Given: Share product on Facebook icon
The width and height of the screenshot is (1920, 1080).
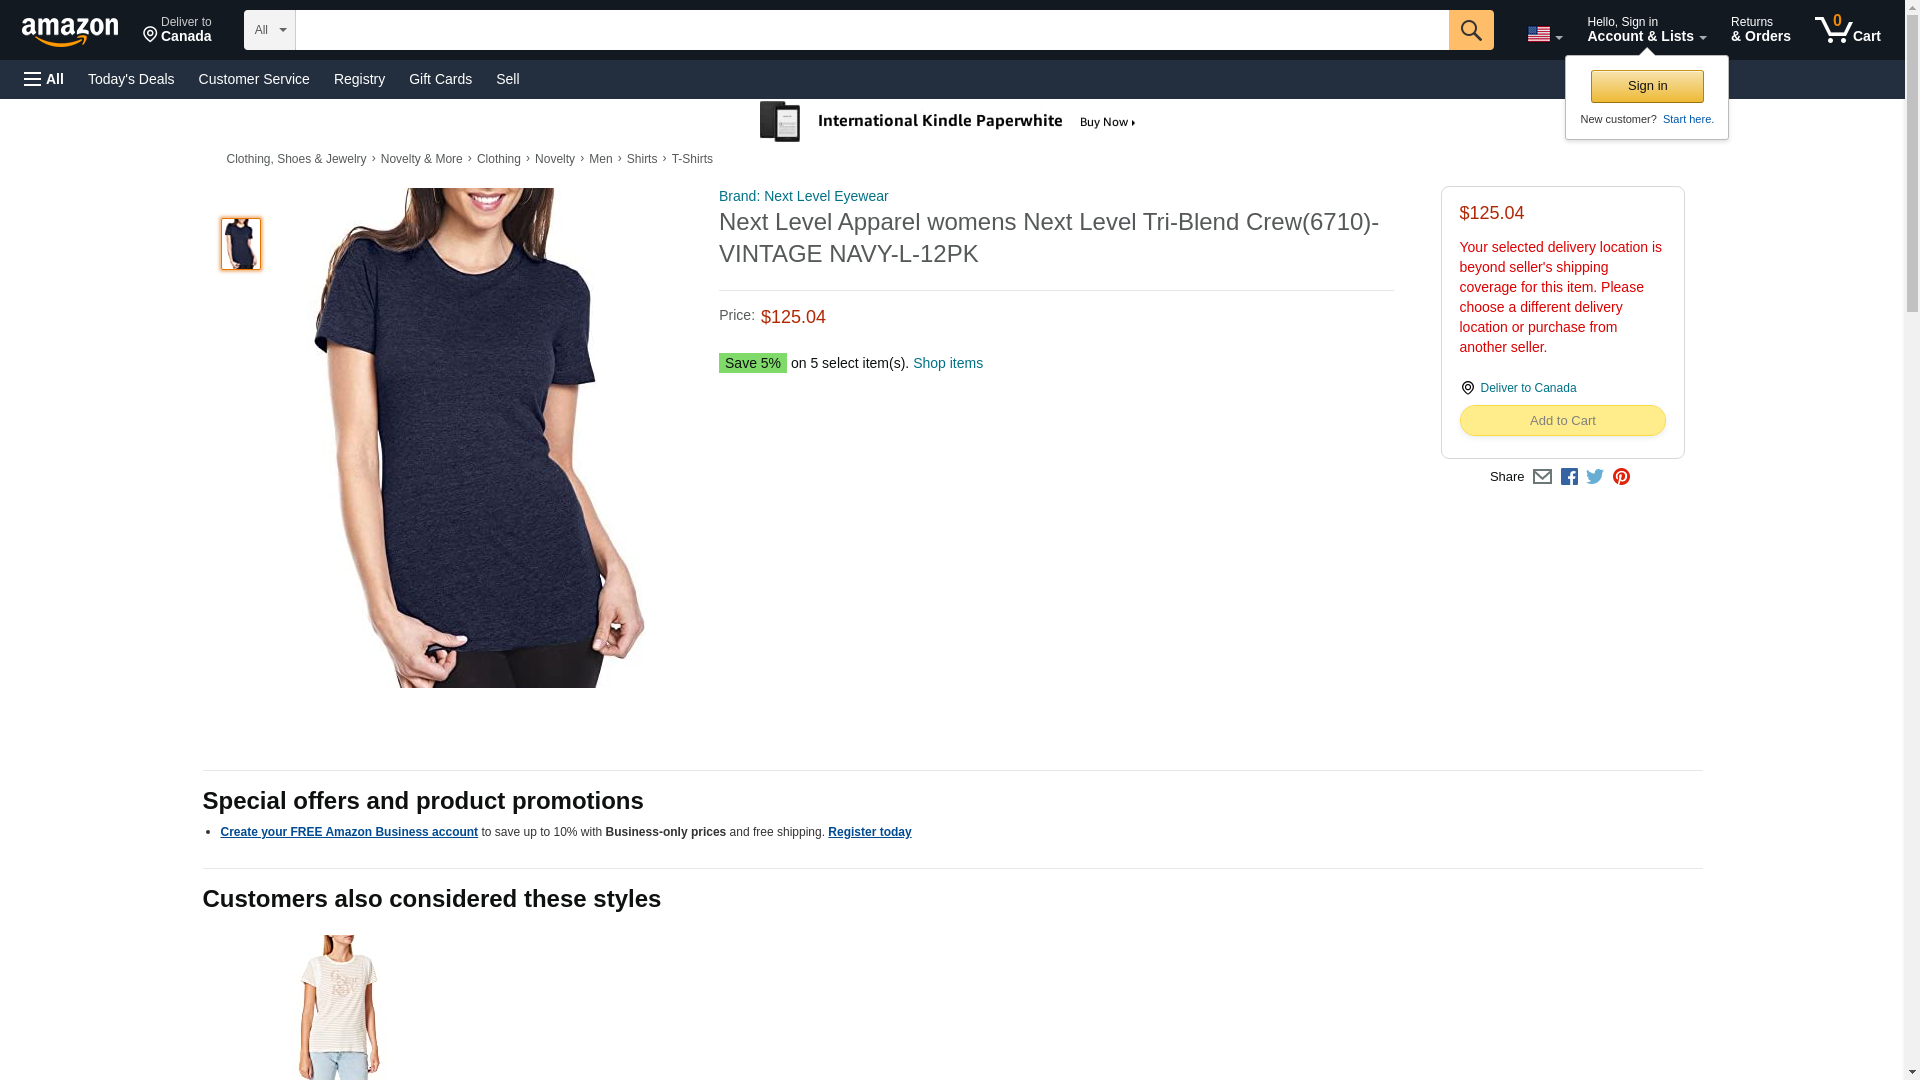Looking at the screenshot, I should (1569, 477).
